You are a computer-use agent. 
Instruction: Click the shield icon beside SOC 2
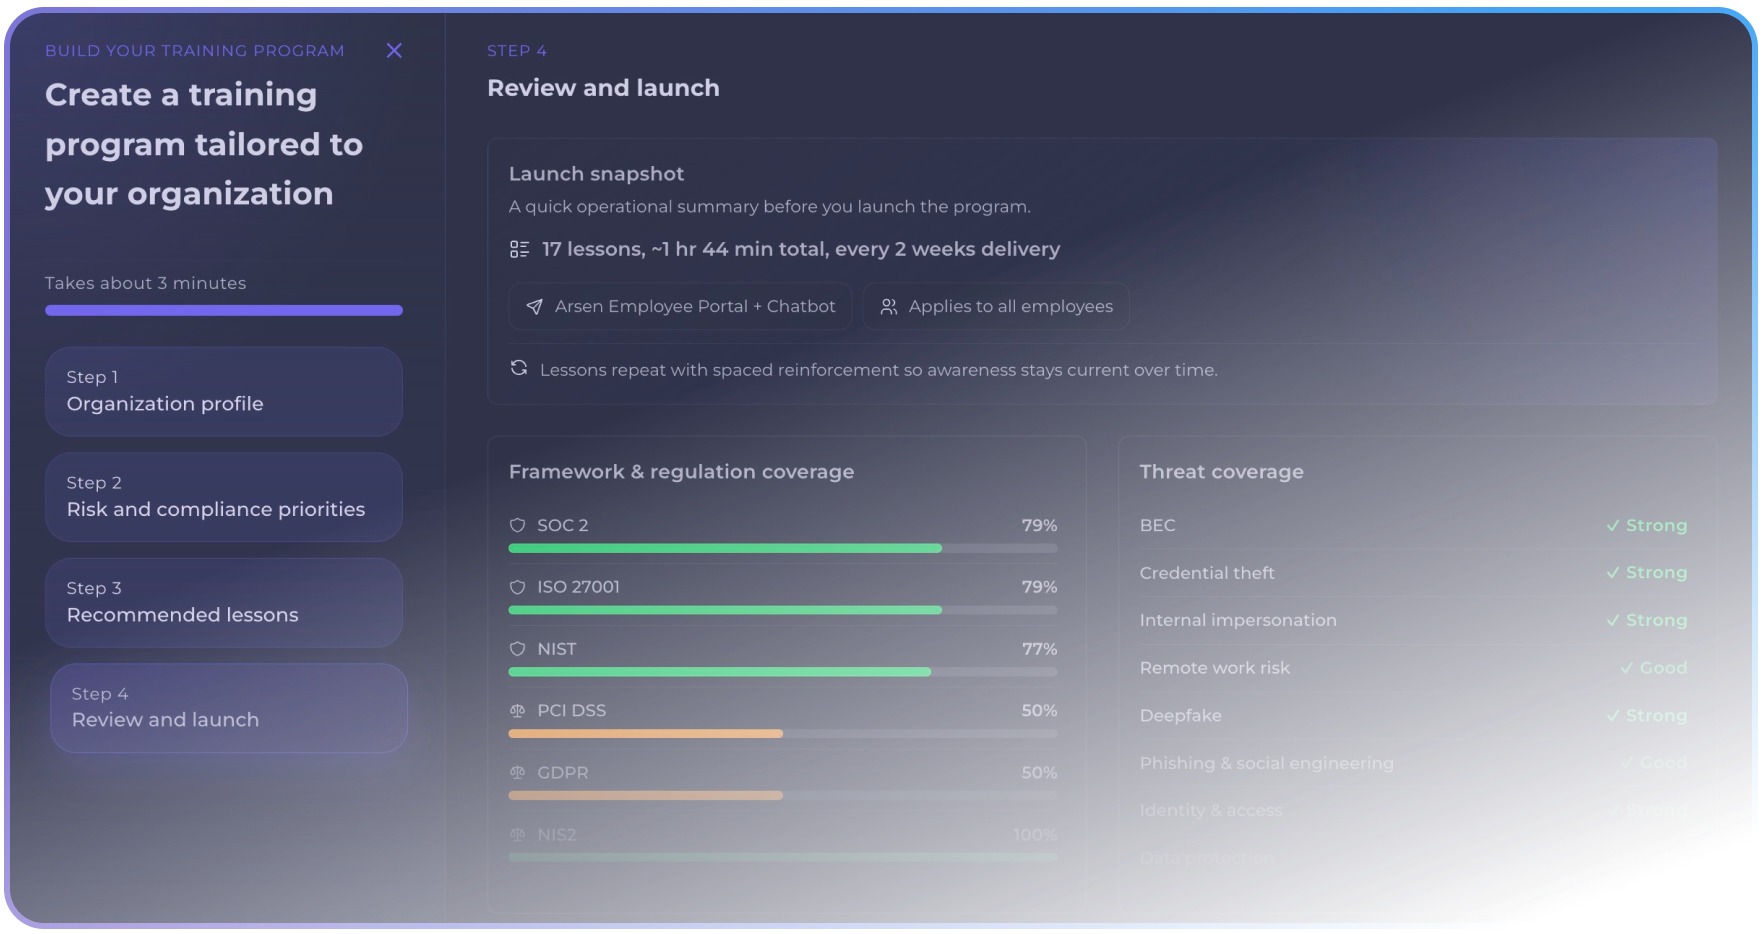pos(517,525)
